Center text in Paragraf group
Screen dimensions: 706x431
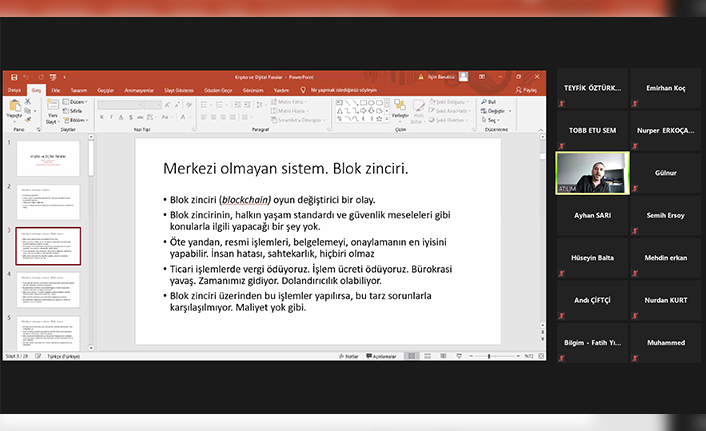213,117
